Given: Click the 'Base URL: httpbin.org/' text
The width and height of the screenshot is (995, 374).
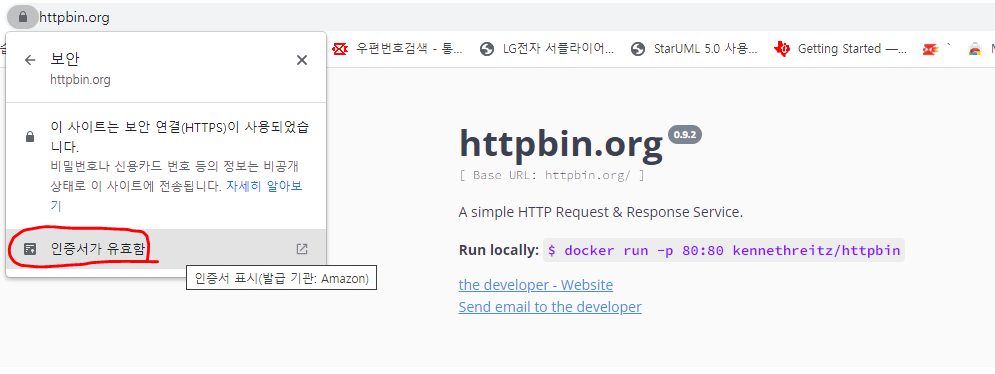Looking at the screenshot, I should click(551, 175).
